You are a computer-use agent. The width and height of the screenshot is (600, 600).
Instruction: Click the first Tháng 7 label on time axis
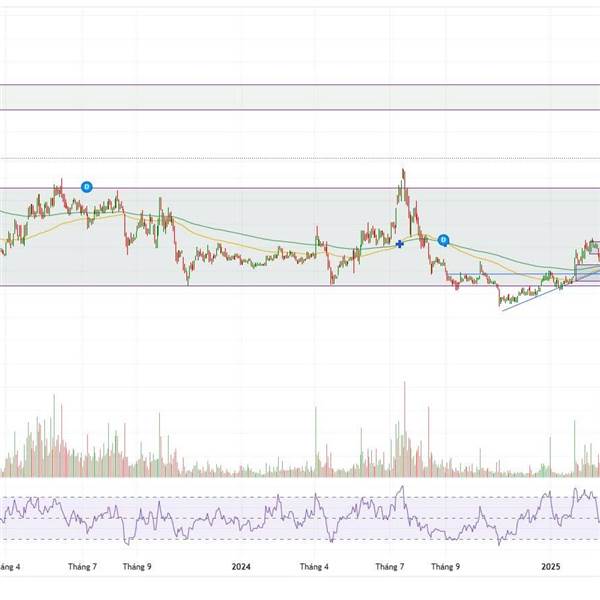[82, 566]
